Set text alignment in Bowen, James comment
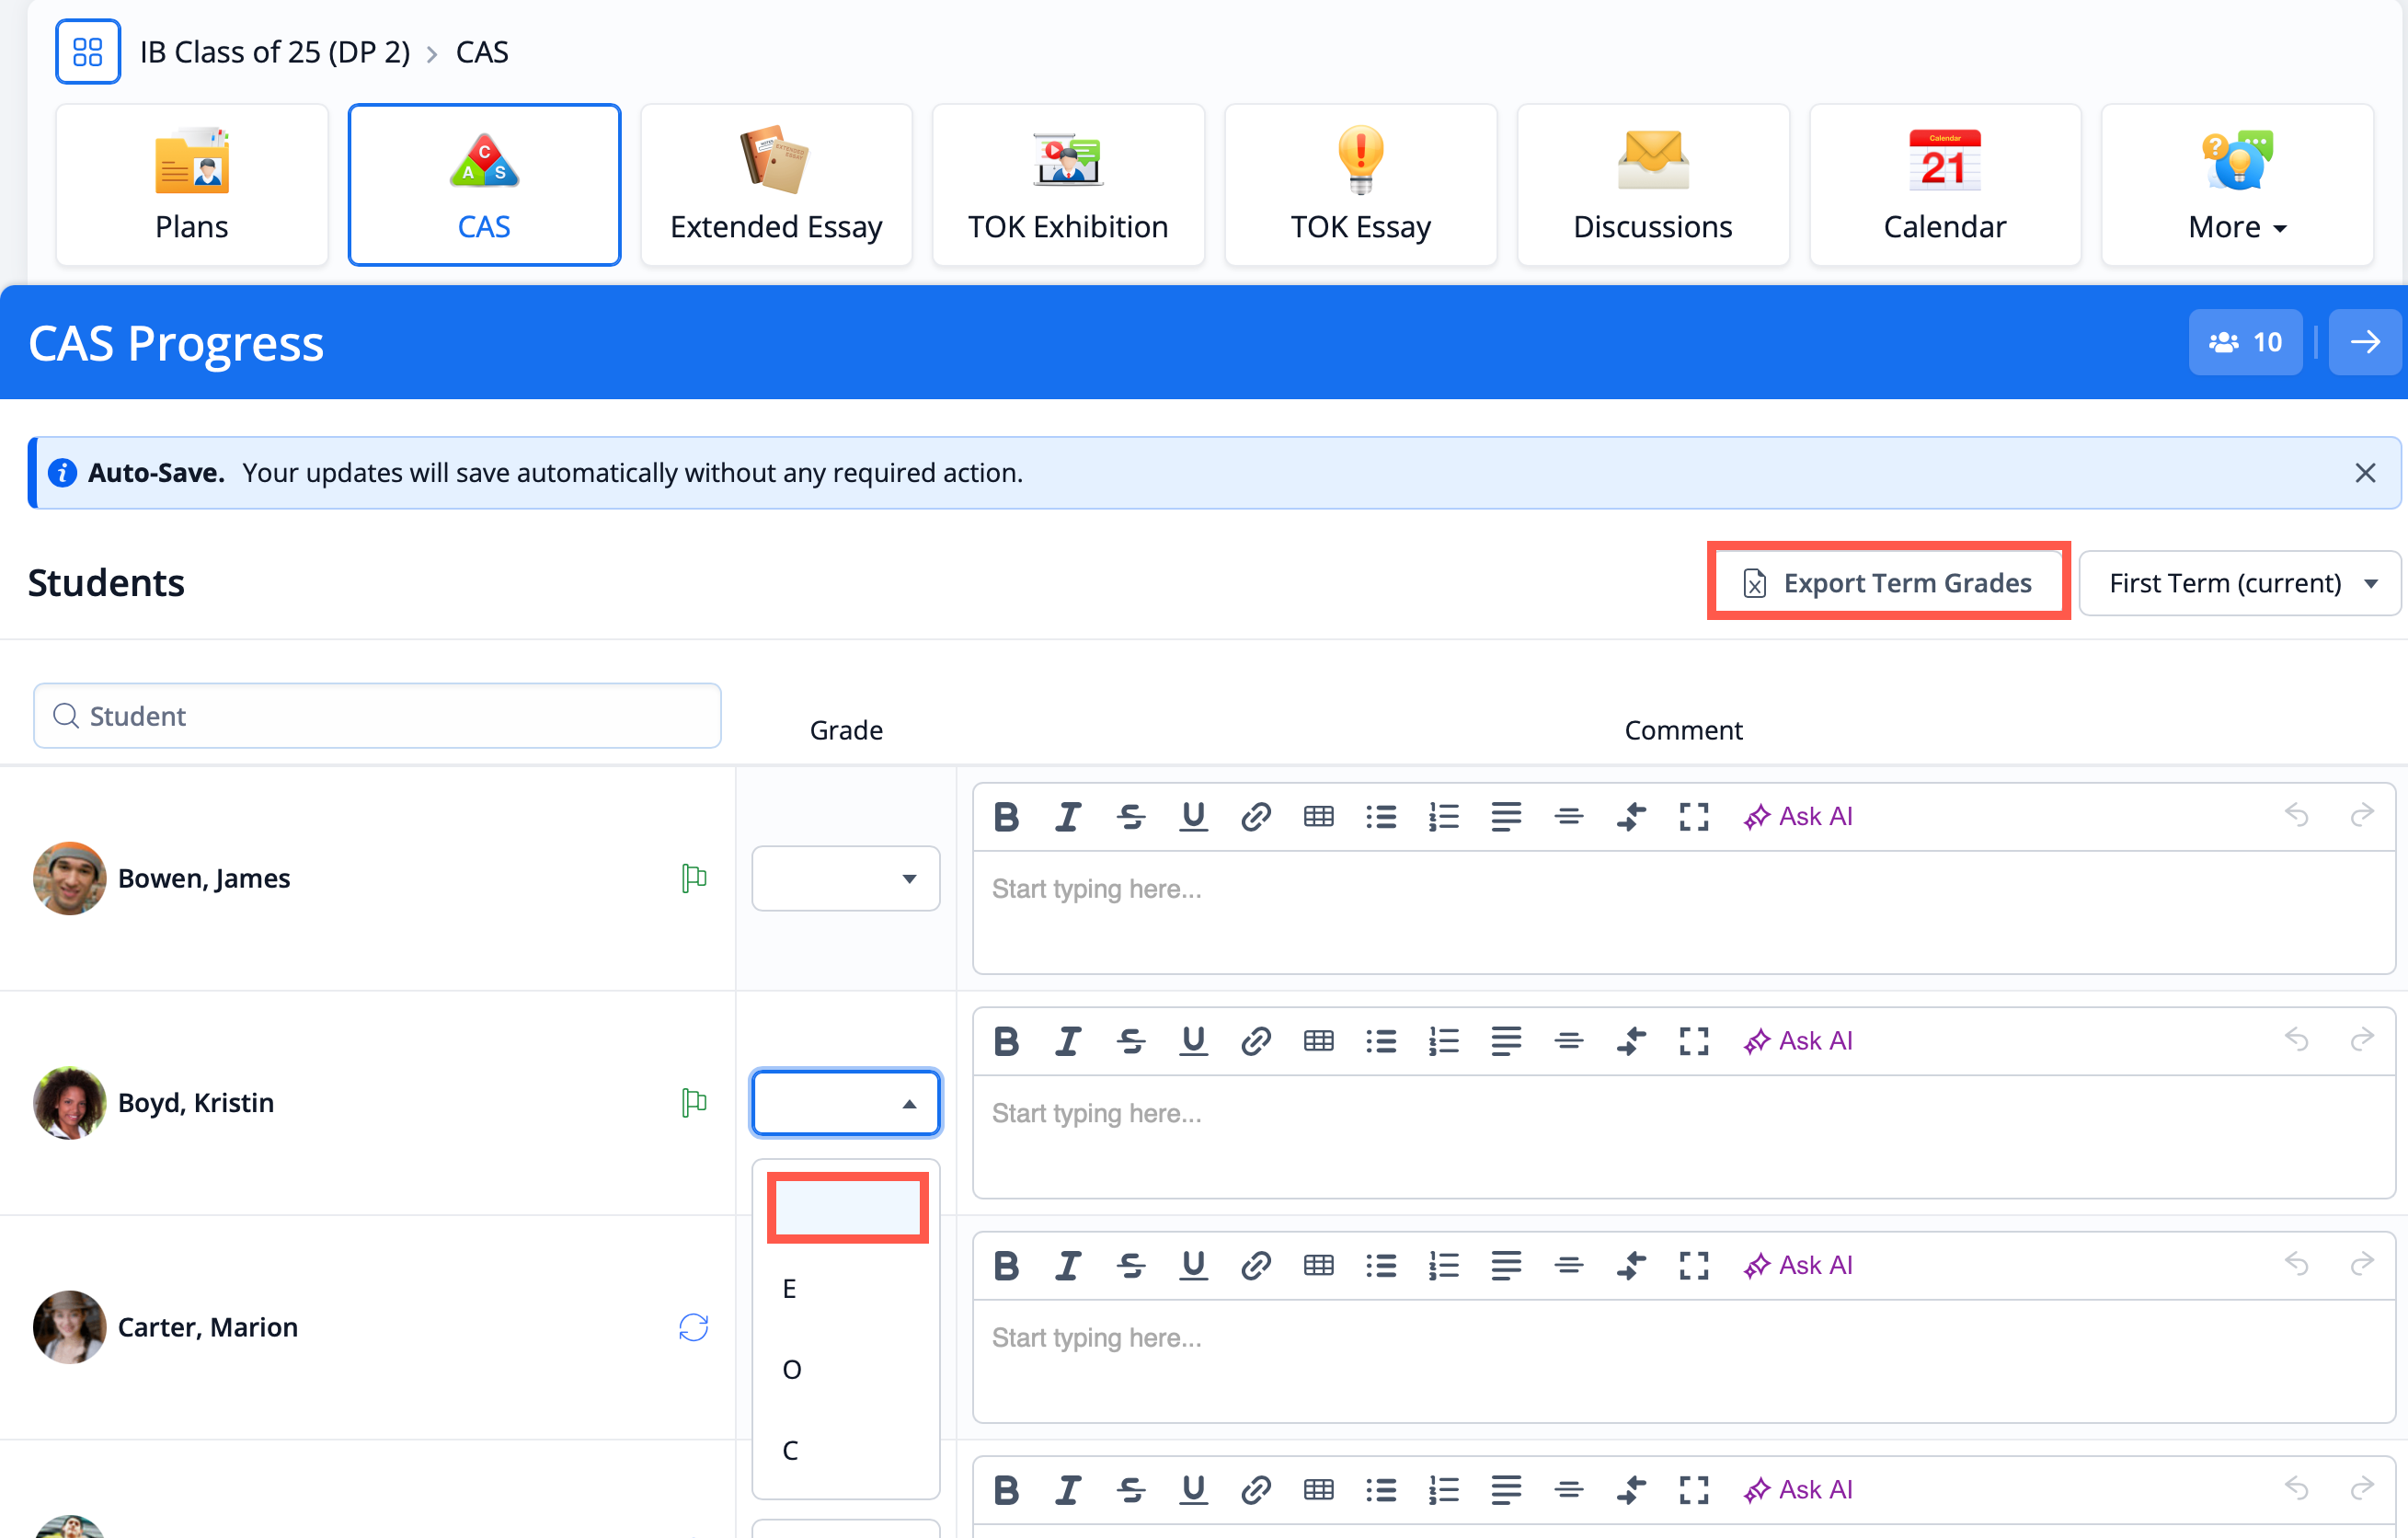This screenshot has width=2408, height=1538. tap(1506, 817)
